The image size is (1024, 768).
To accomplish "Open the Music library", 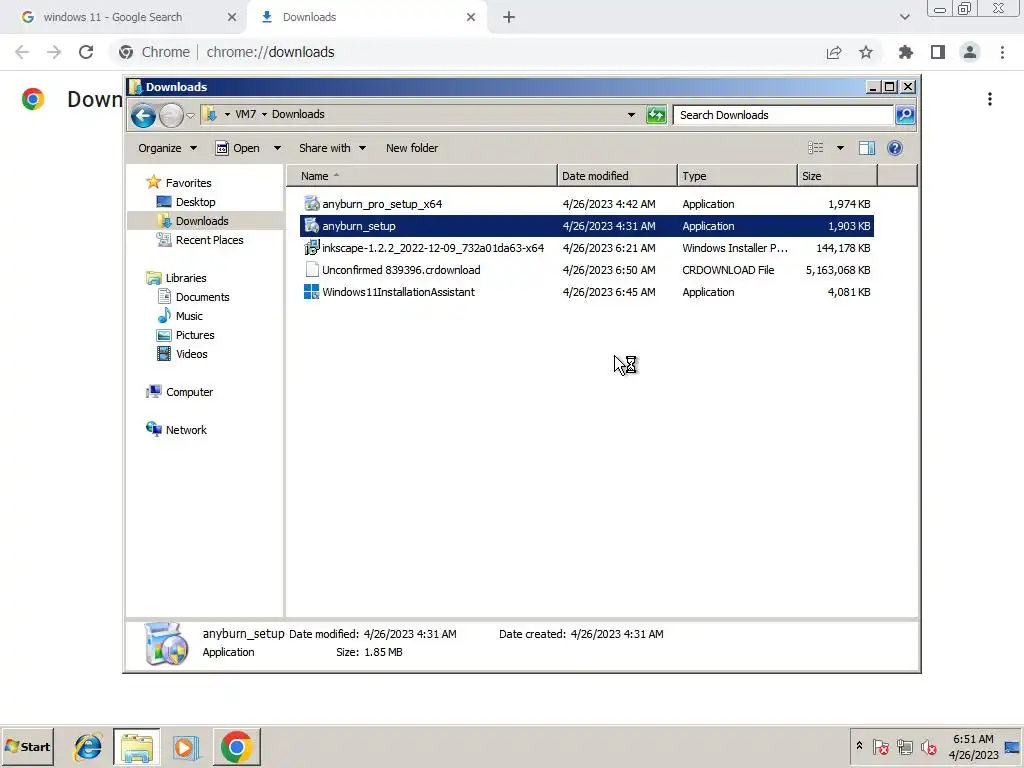I will click(189, 315).
